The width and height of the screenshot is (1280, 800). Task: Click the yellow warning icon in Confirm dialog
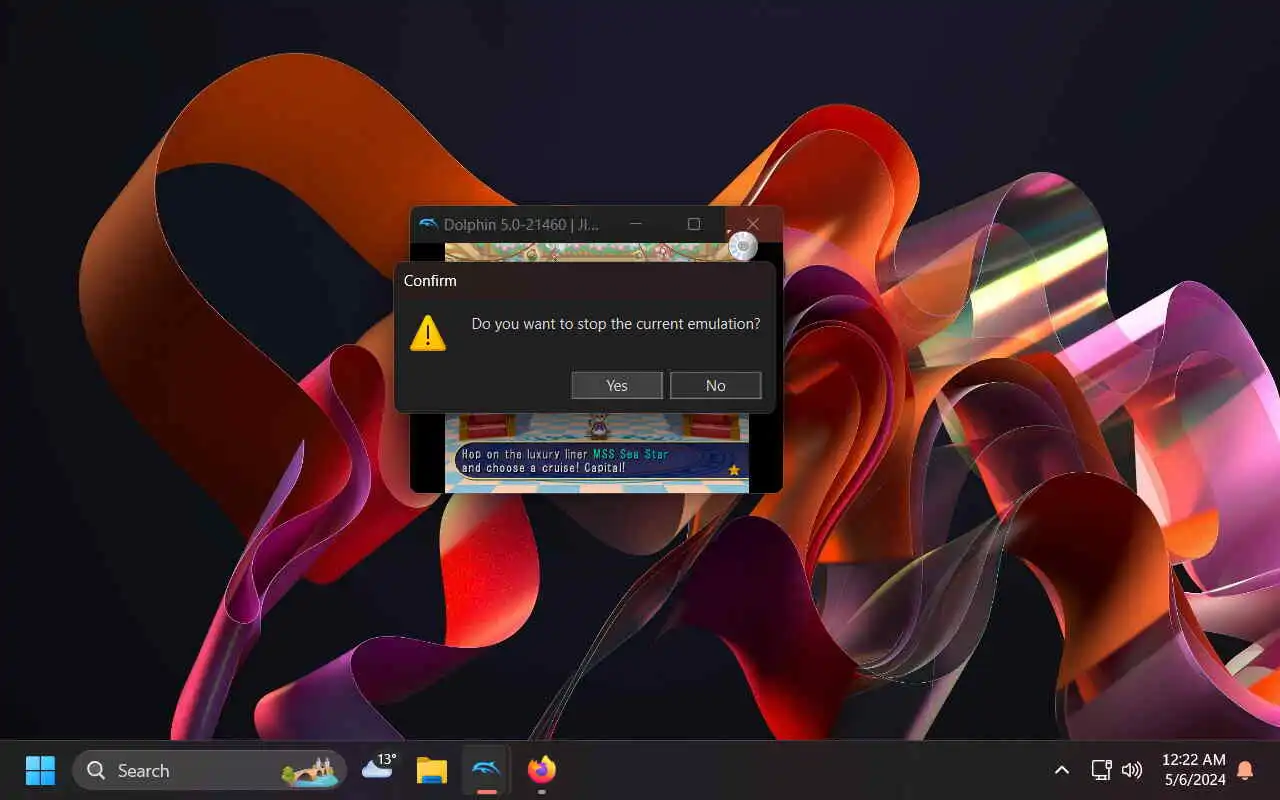coord(428,333)
